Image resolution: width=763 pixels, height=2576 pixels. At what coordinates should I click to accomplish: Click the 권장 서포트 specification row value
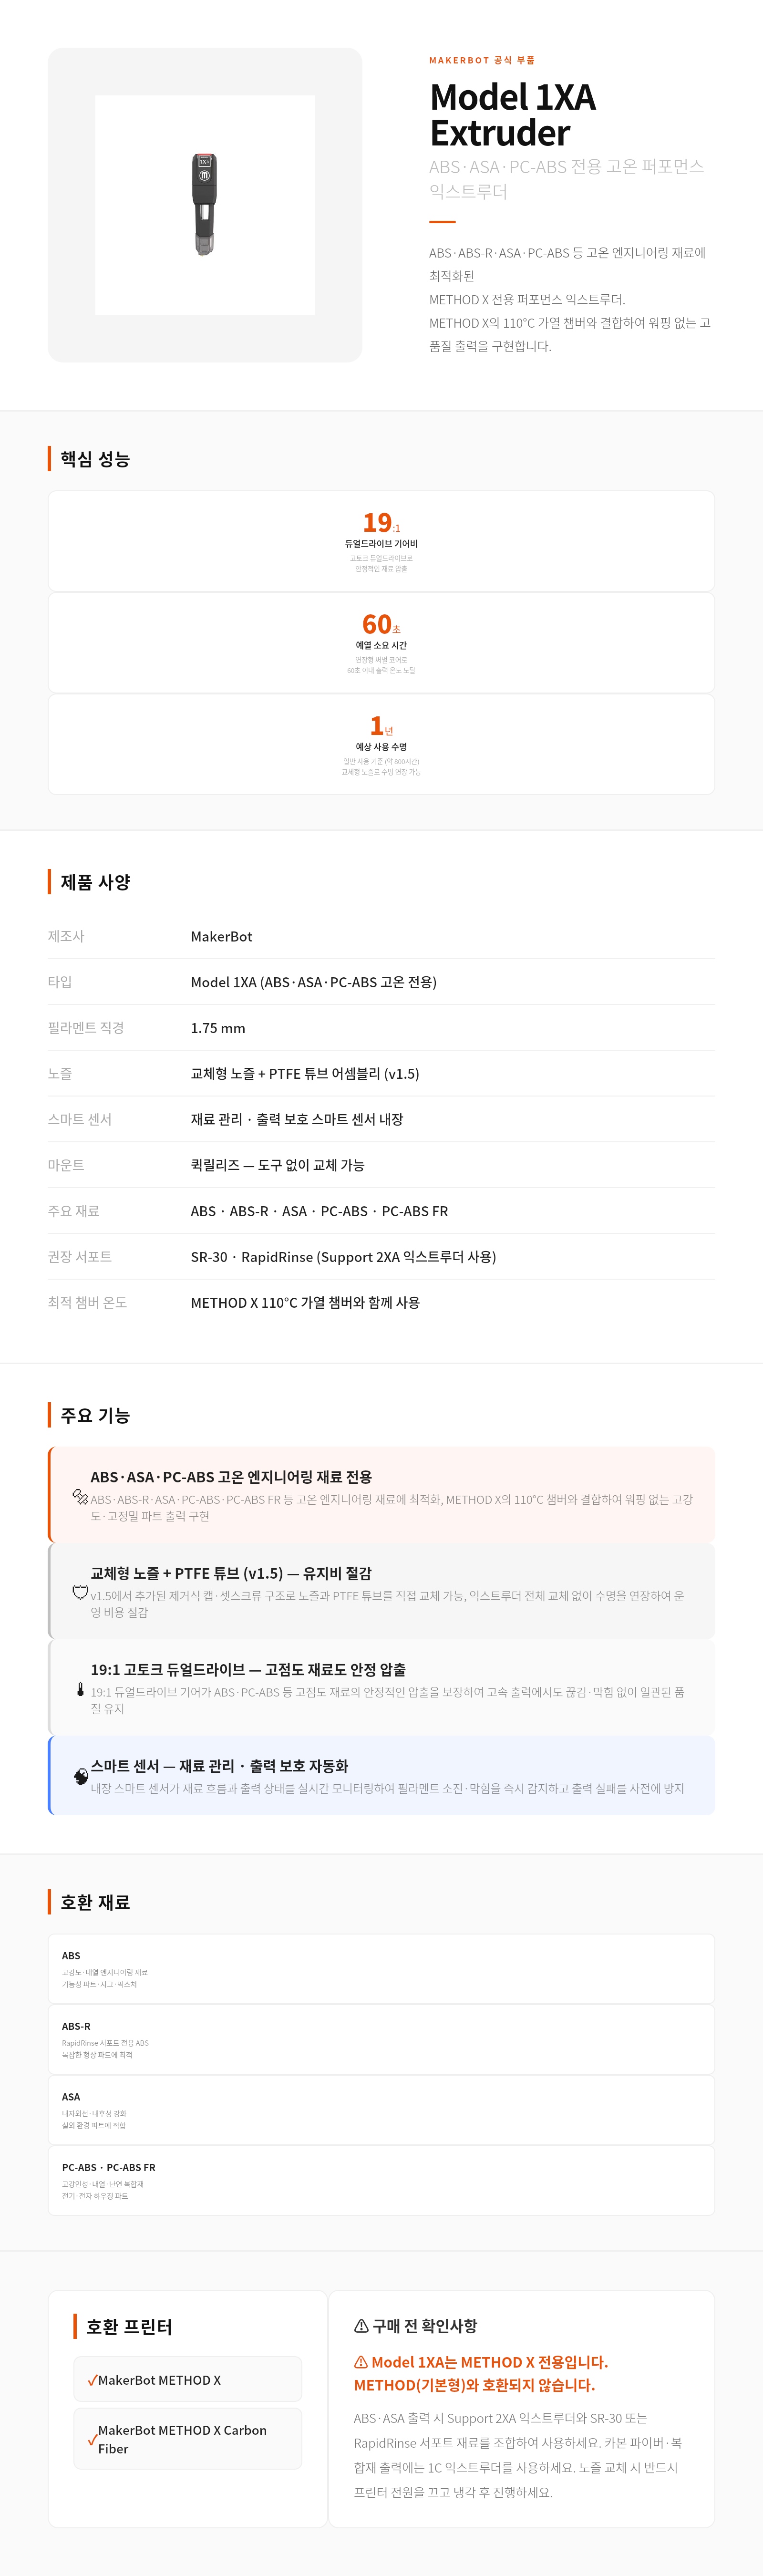[x=343, y=1256]
